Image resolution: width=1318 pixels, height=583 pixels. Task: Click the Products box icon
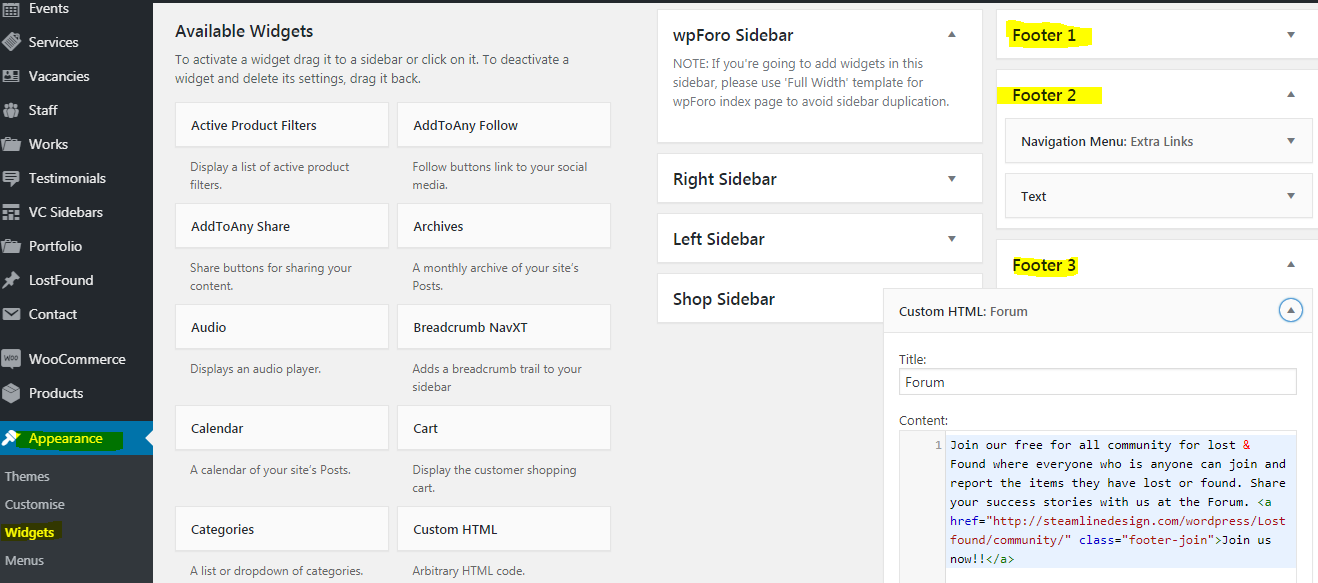coord(12,393)
